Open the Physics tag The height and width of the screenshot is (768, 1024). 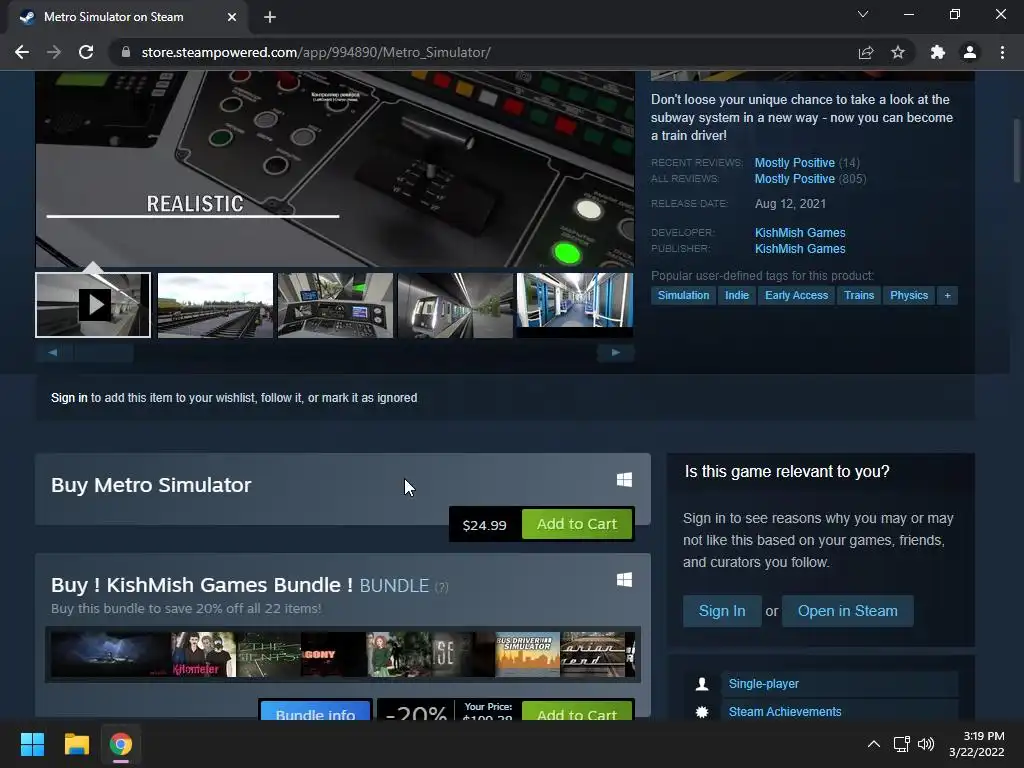[908, 295]
